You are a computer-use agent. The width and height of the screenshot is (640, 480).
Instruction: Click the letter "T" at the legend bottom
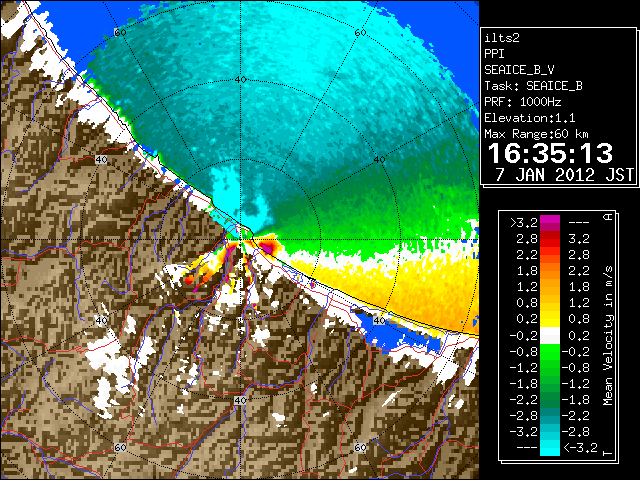(x=608, y=452)
